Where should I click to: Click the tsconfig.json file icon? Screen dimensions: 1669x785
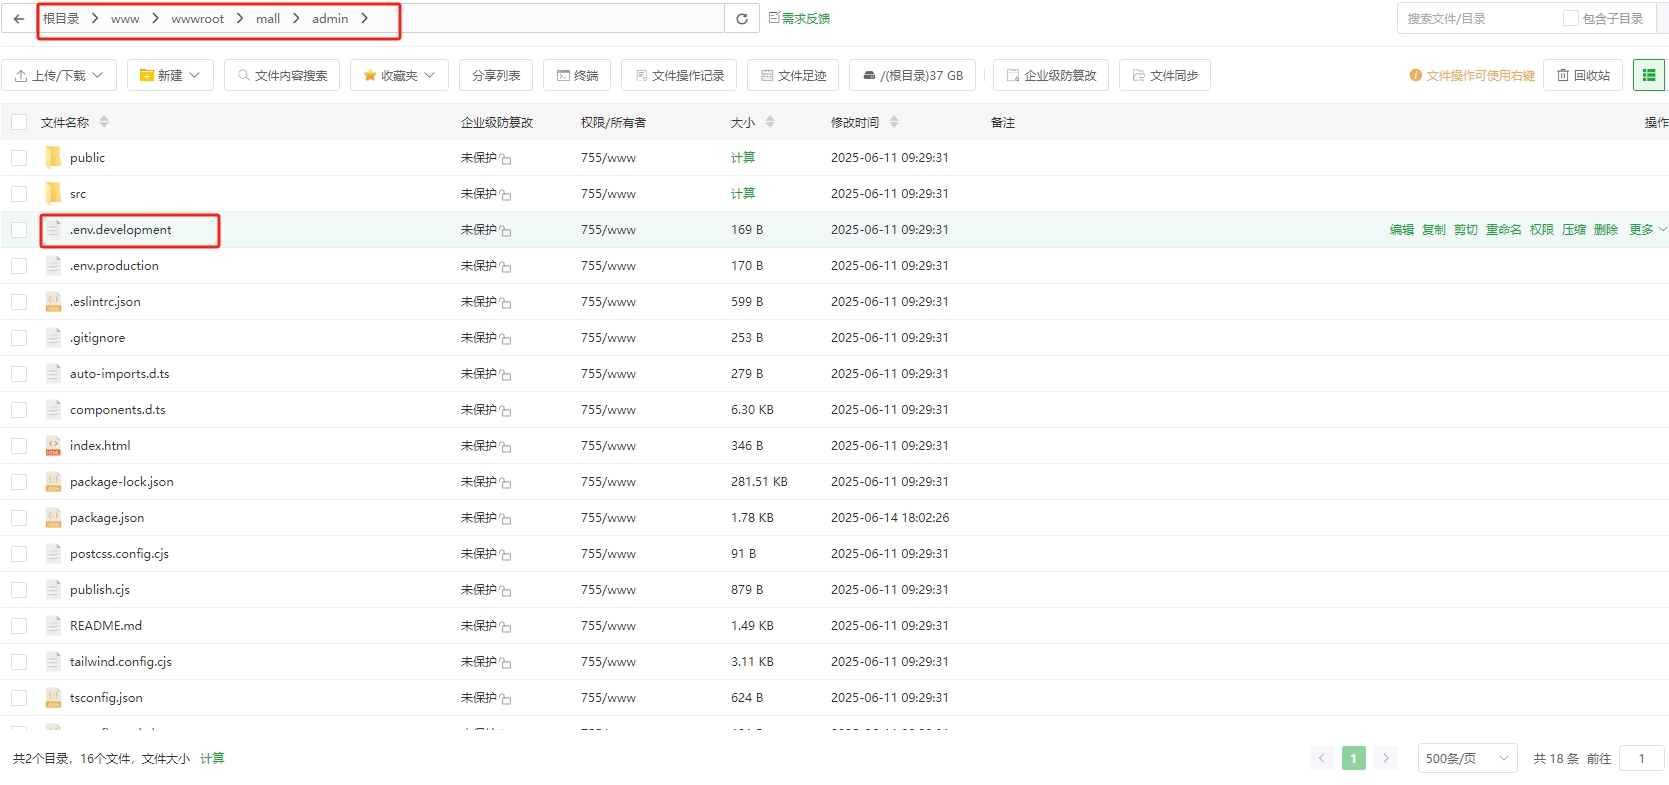(x=53, y=697)
